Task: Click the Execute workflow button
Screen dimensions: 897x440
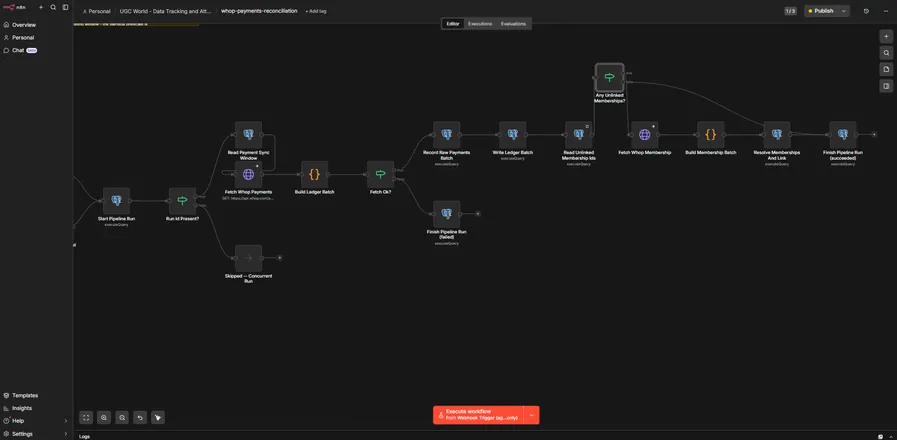Action: click(x=478, y=415)
